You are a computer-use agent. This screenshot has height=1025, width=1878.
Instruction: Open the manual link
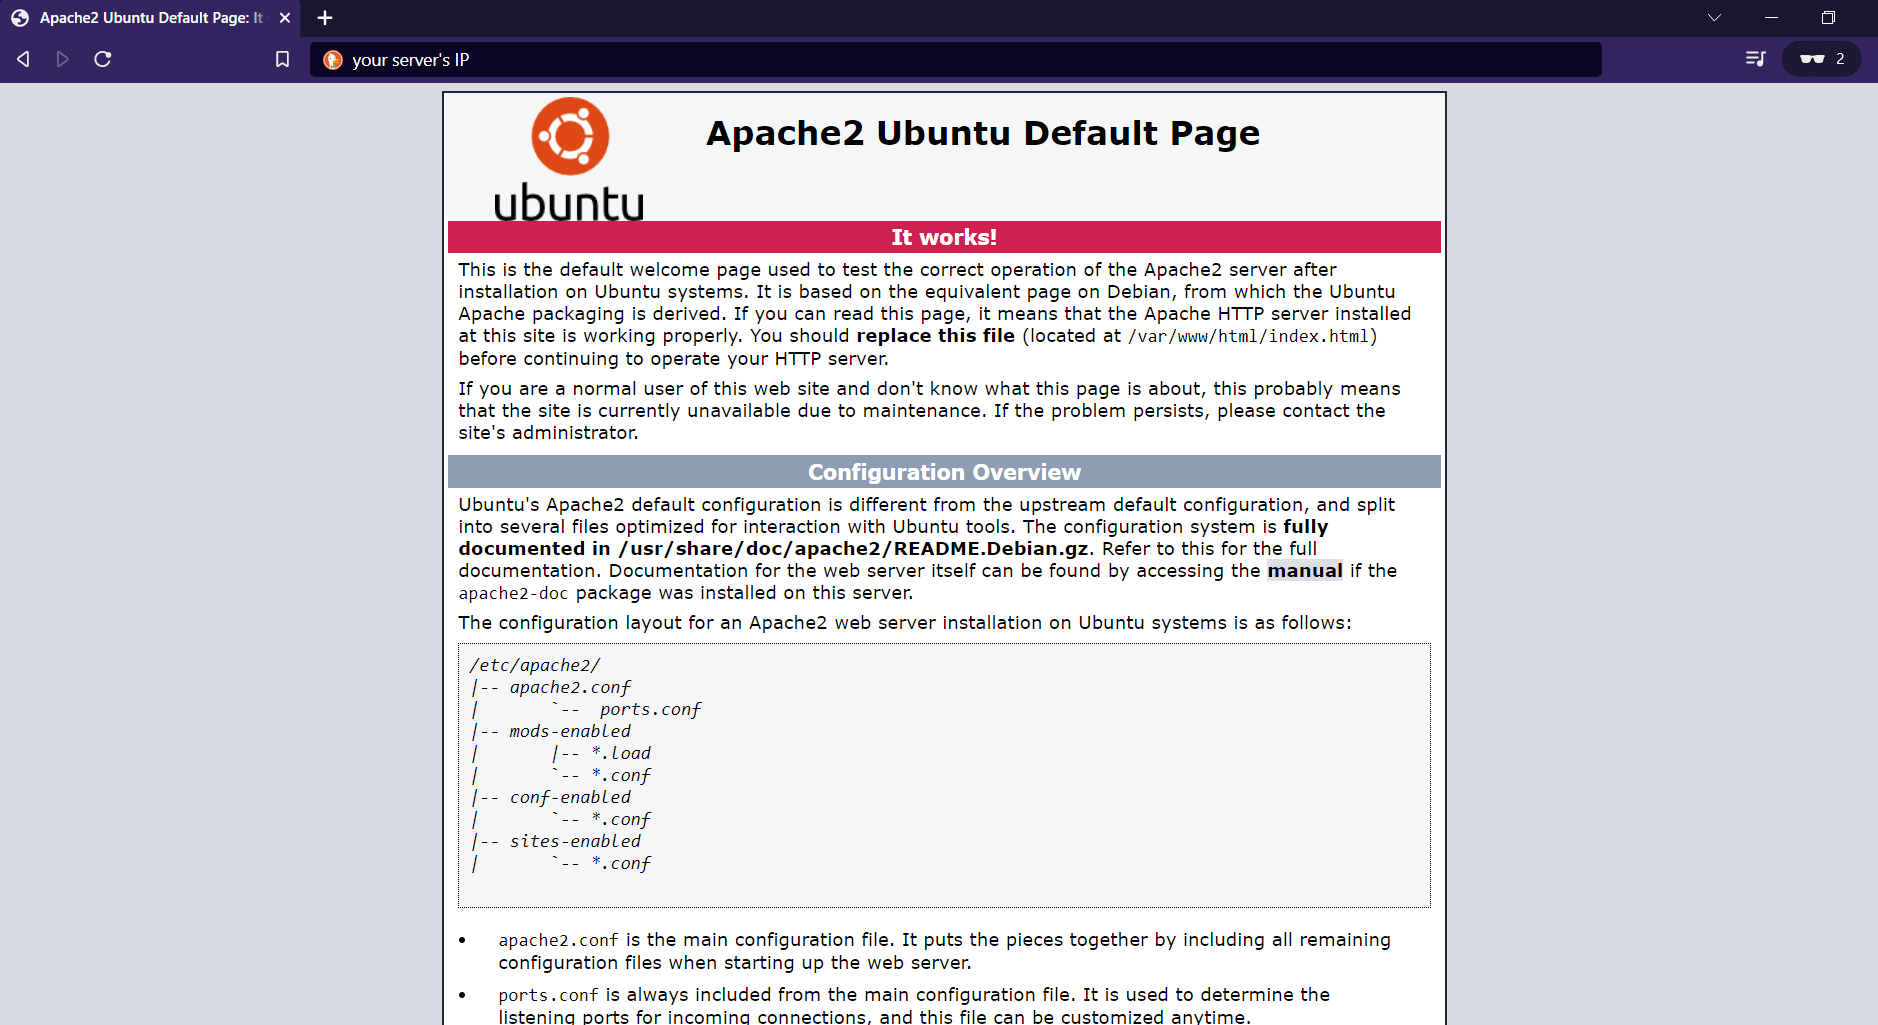(1305, 570)
